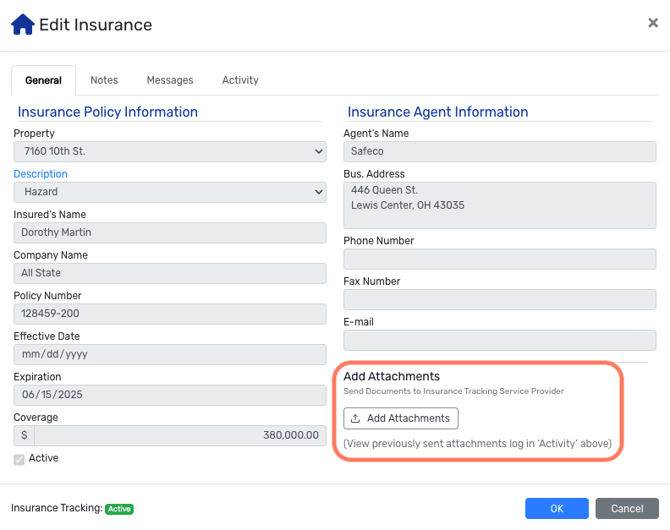Expand the Property dropdown showing 7160 10th St.
This screenshot has height=530, width=670.
[x=170, y=151]
